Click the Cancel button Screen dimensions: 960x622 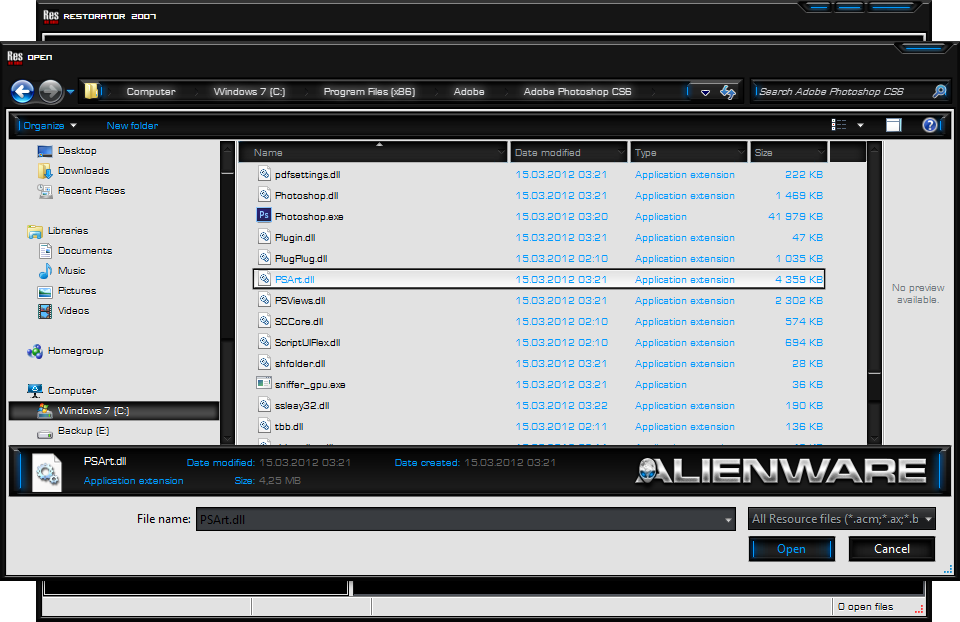pyautogui.click(x=891, y=549)
